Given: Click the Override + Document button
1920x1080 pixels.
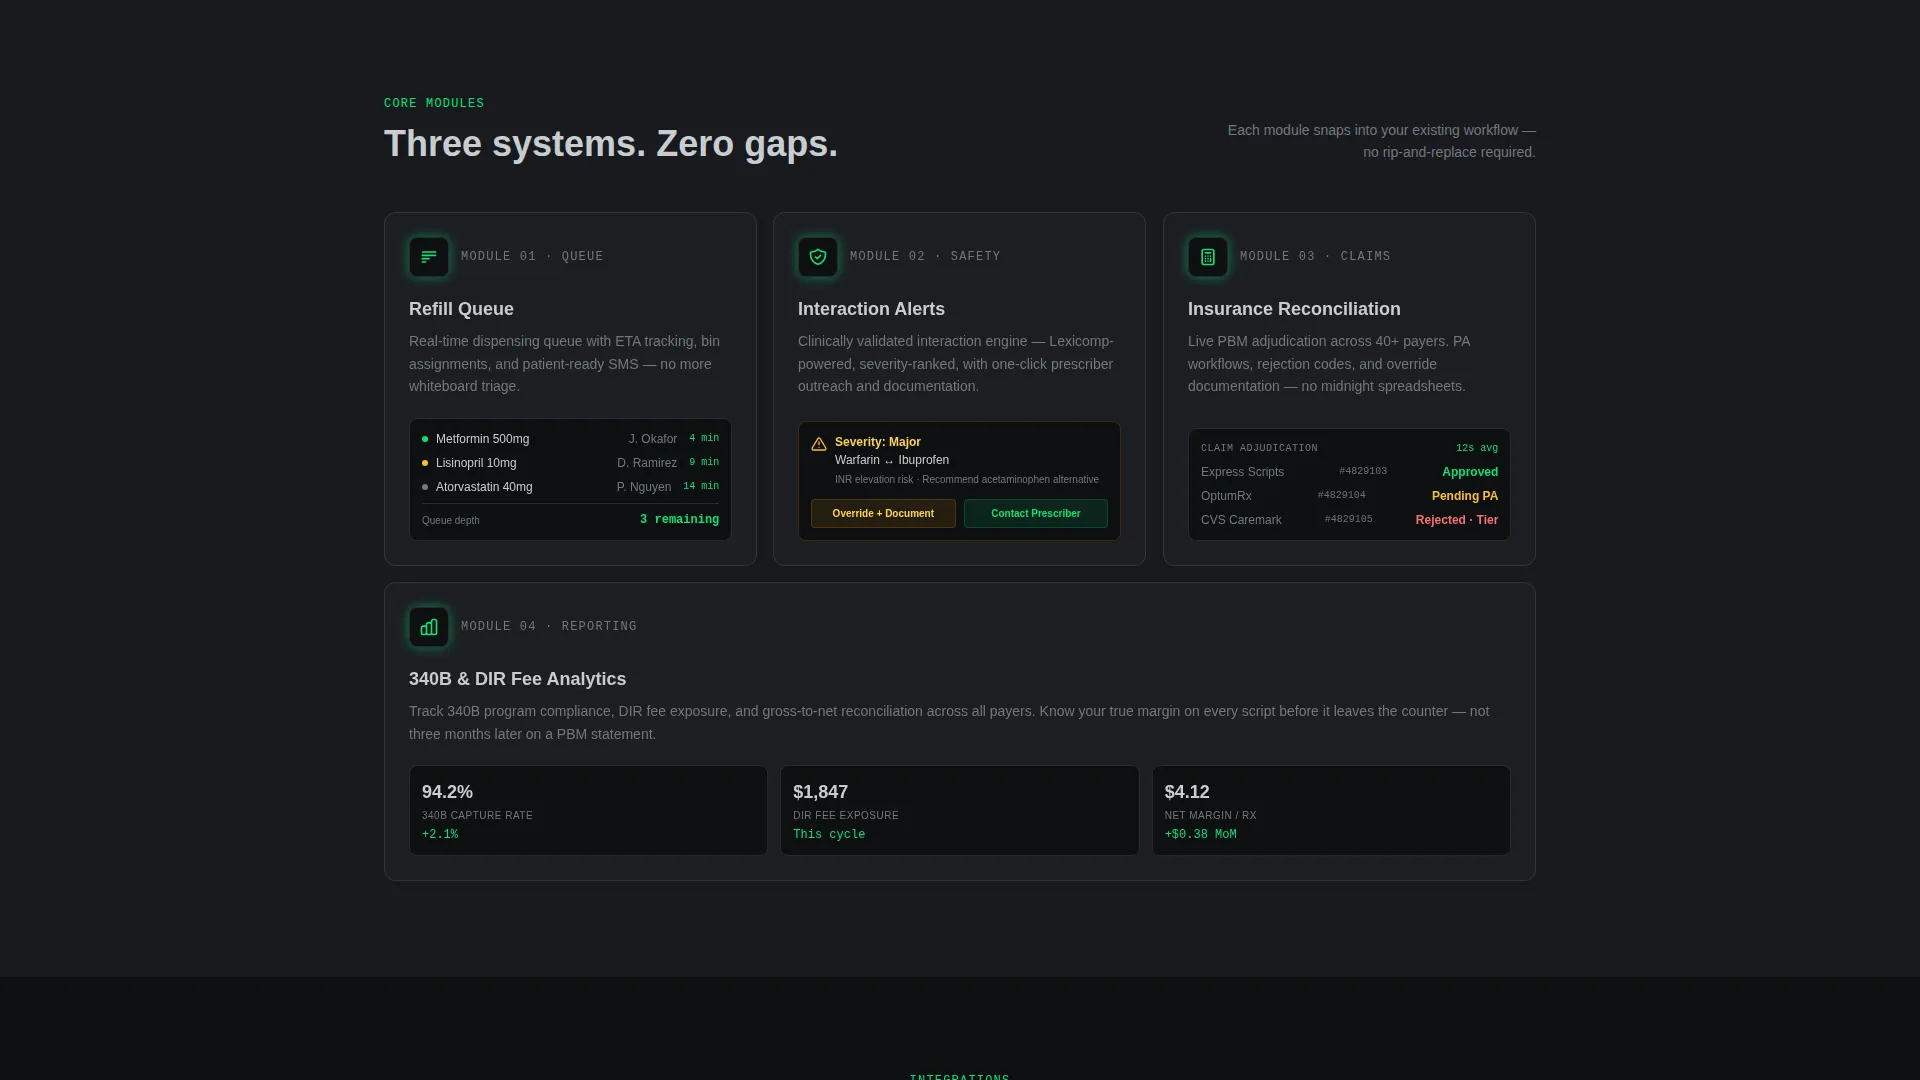Looking at the screenshot, I should click(883, 514).
